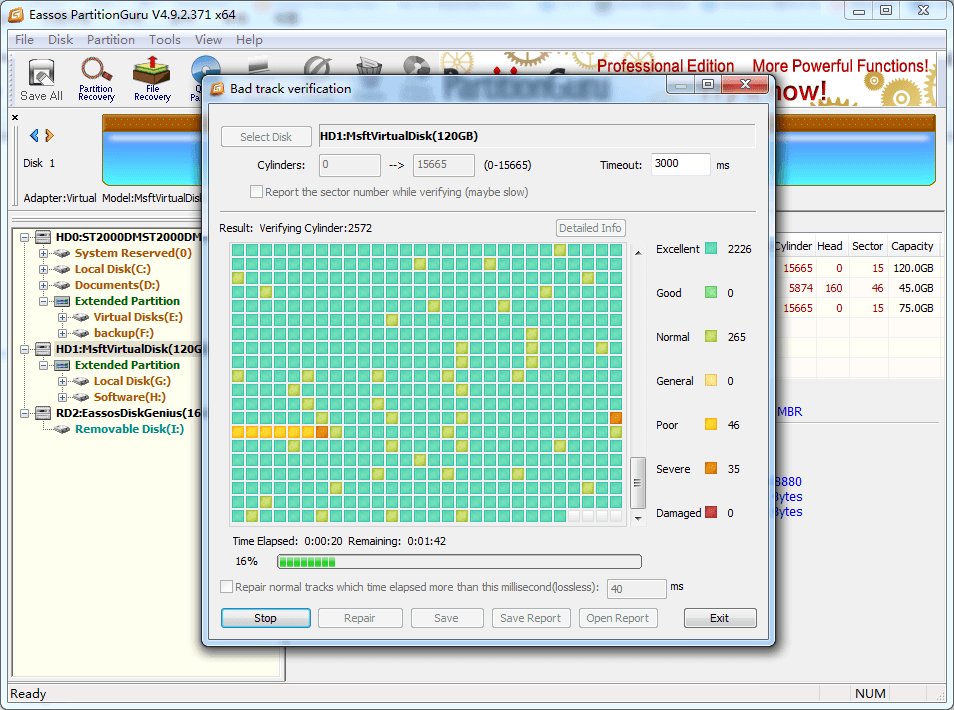Launch the File Recovery tool

[152, 79]
